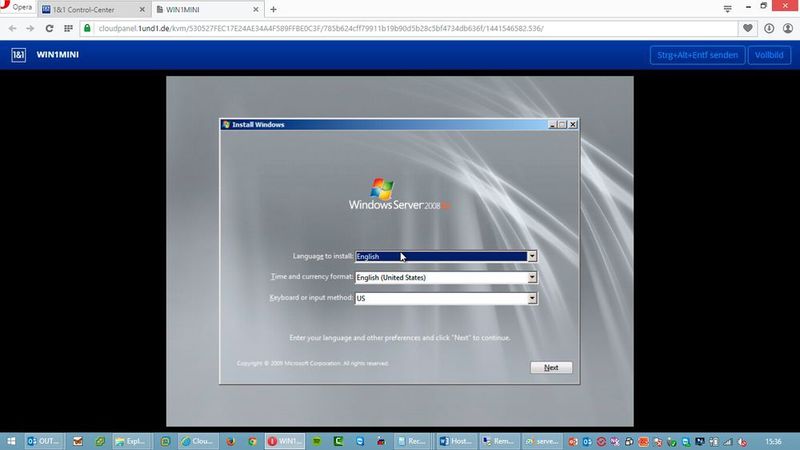
Task: Open Internet Explorer Clou... taskbar button
Action: [198, 441]
